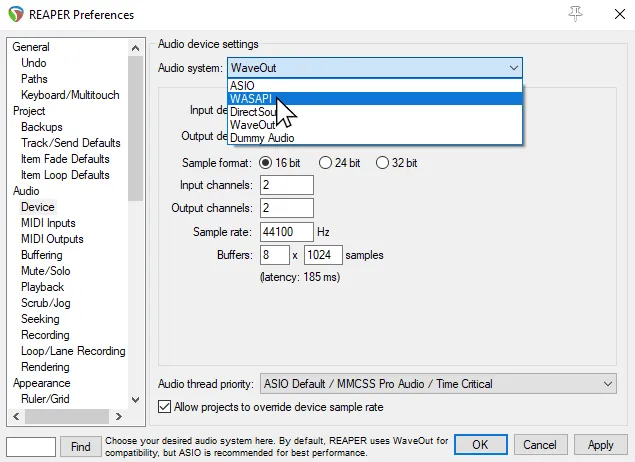Open the Rendering page
Image resolution: width=635 pixels, height=462 pixels.
point(45,367)
